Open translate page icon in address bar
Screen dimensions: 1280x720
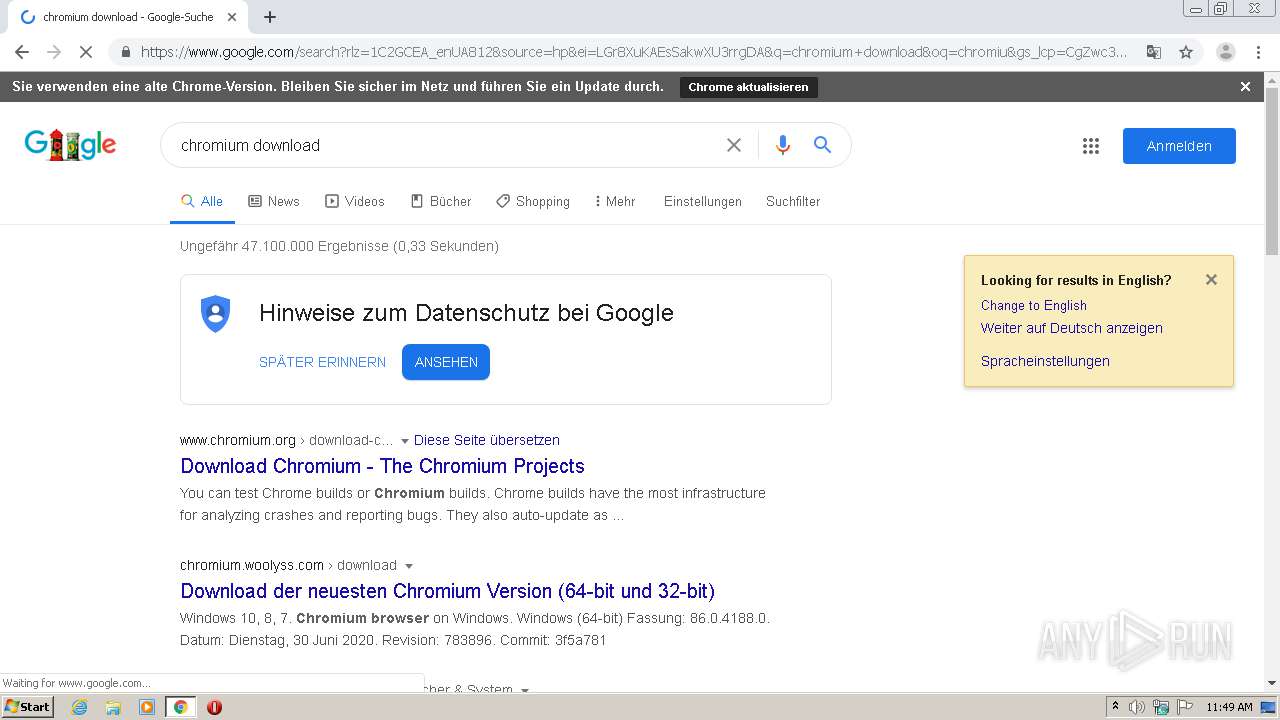point(1153,52)
